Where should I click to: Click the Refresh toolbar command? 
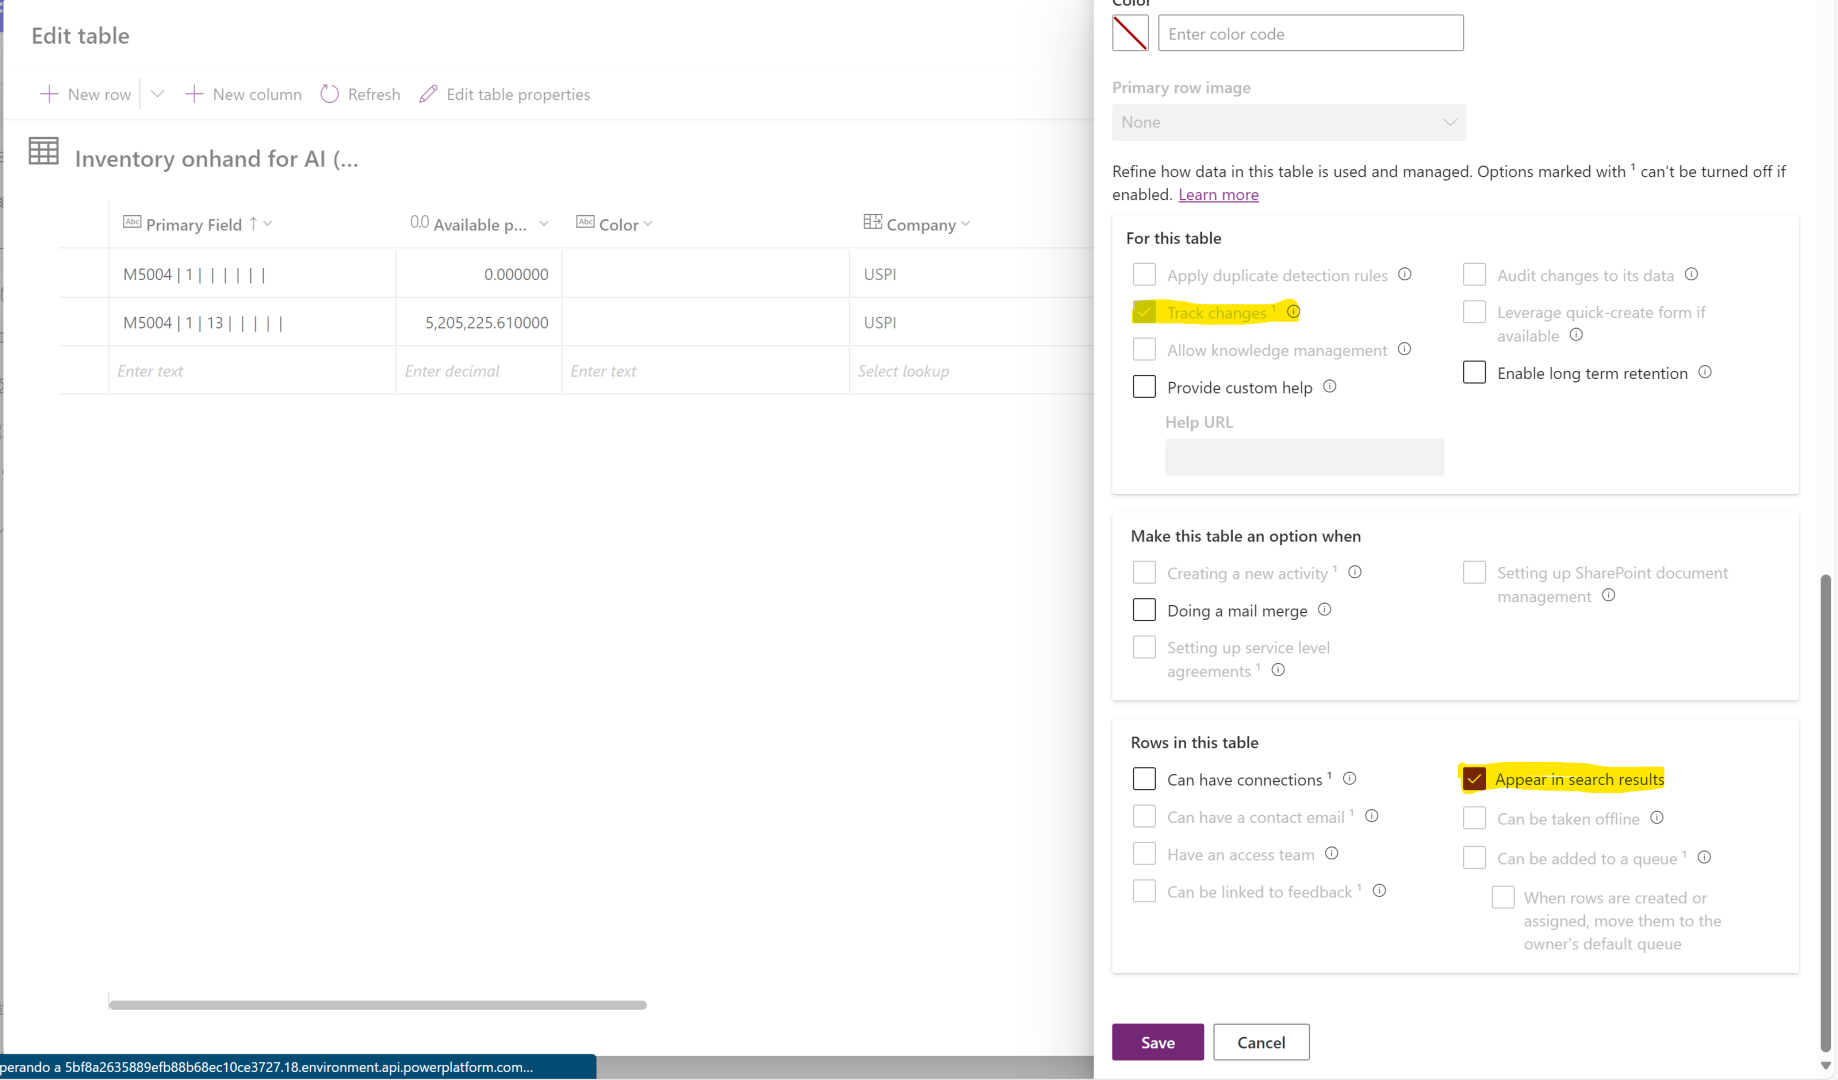point(360,94)
